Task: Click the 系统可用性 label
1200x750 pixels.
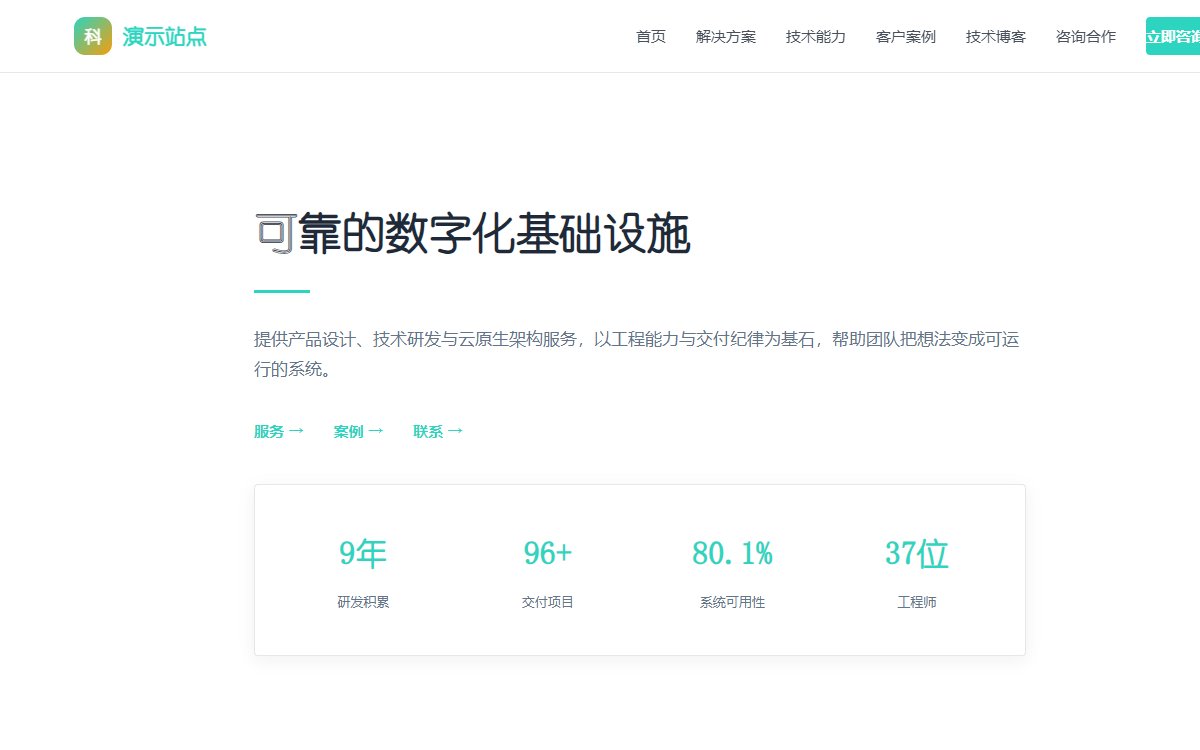Action: coord(732,602)
